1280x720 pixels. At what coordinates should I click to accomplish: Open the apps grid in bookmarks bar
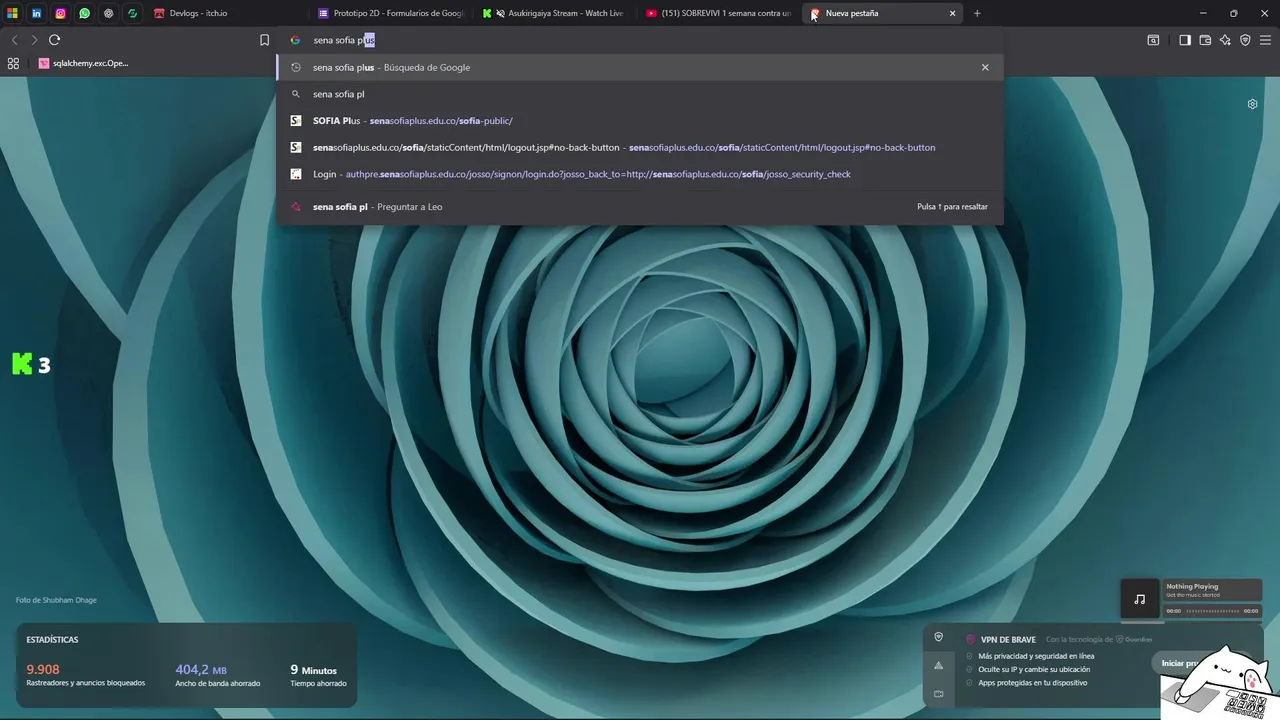coord(13,63)
